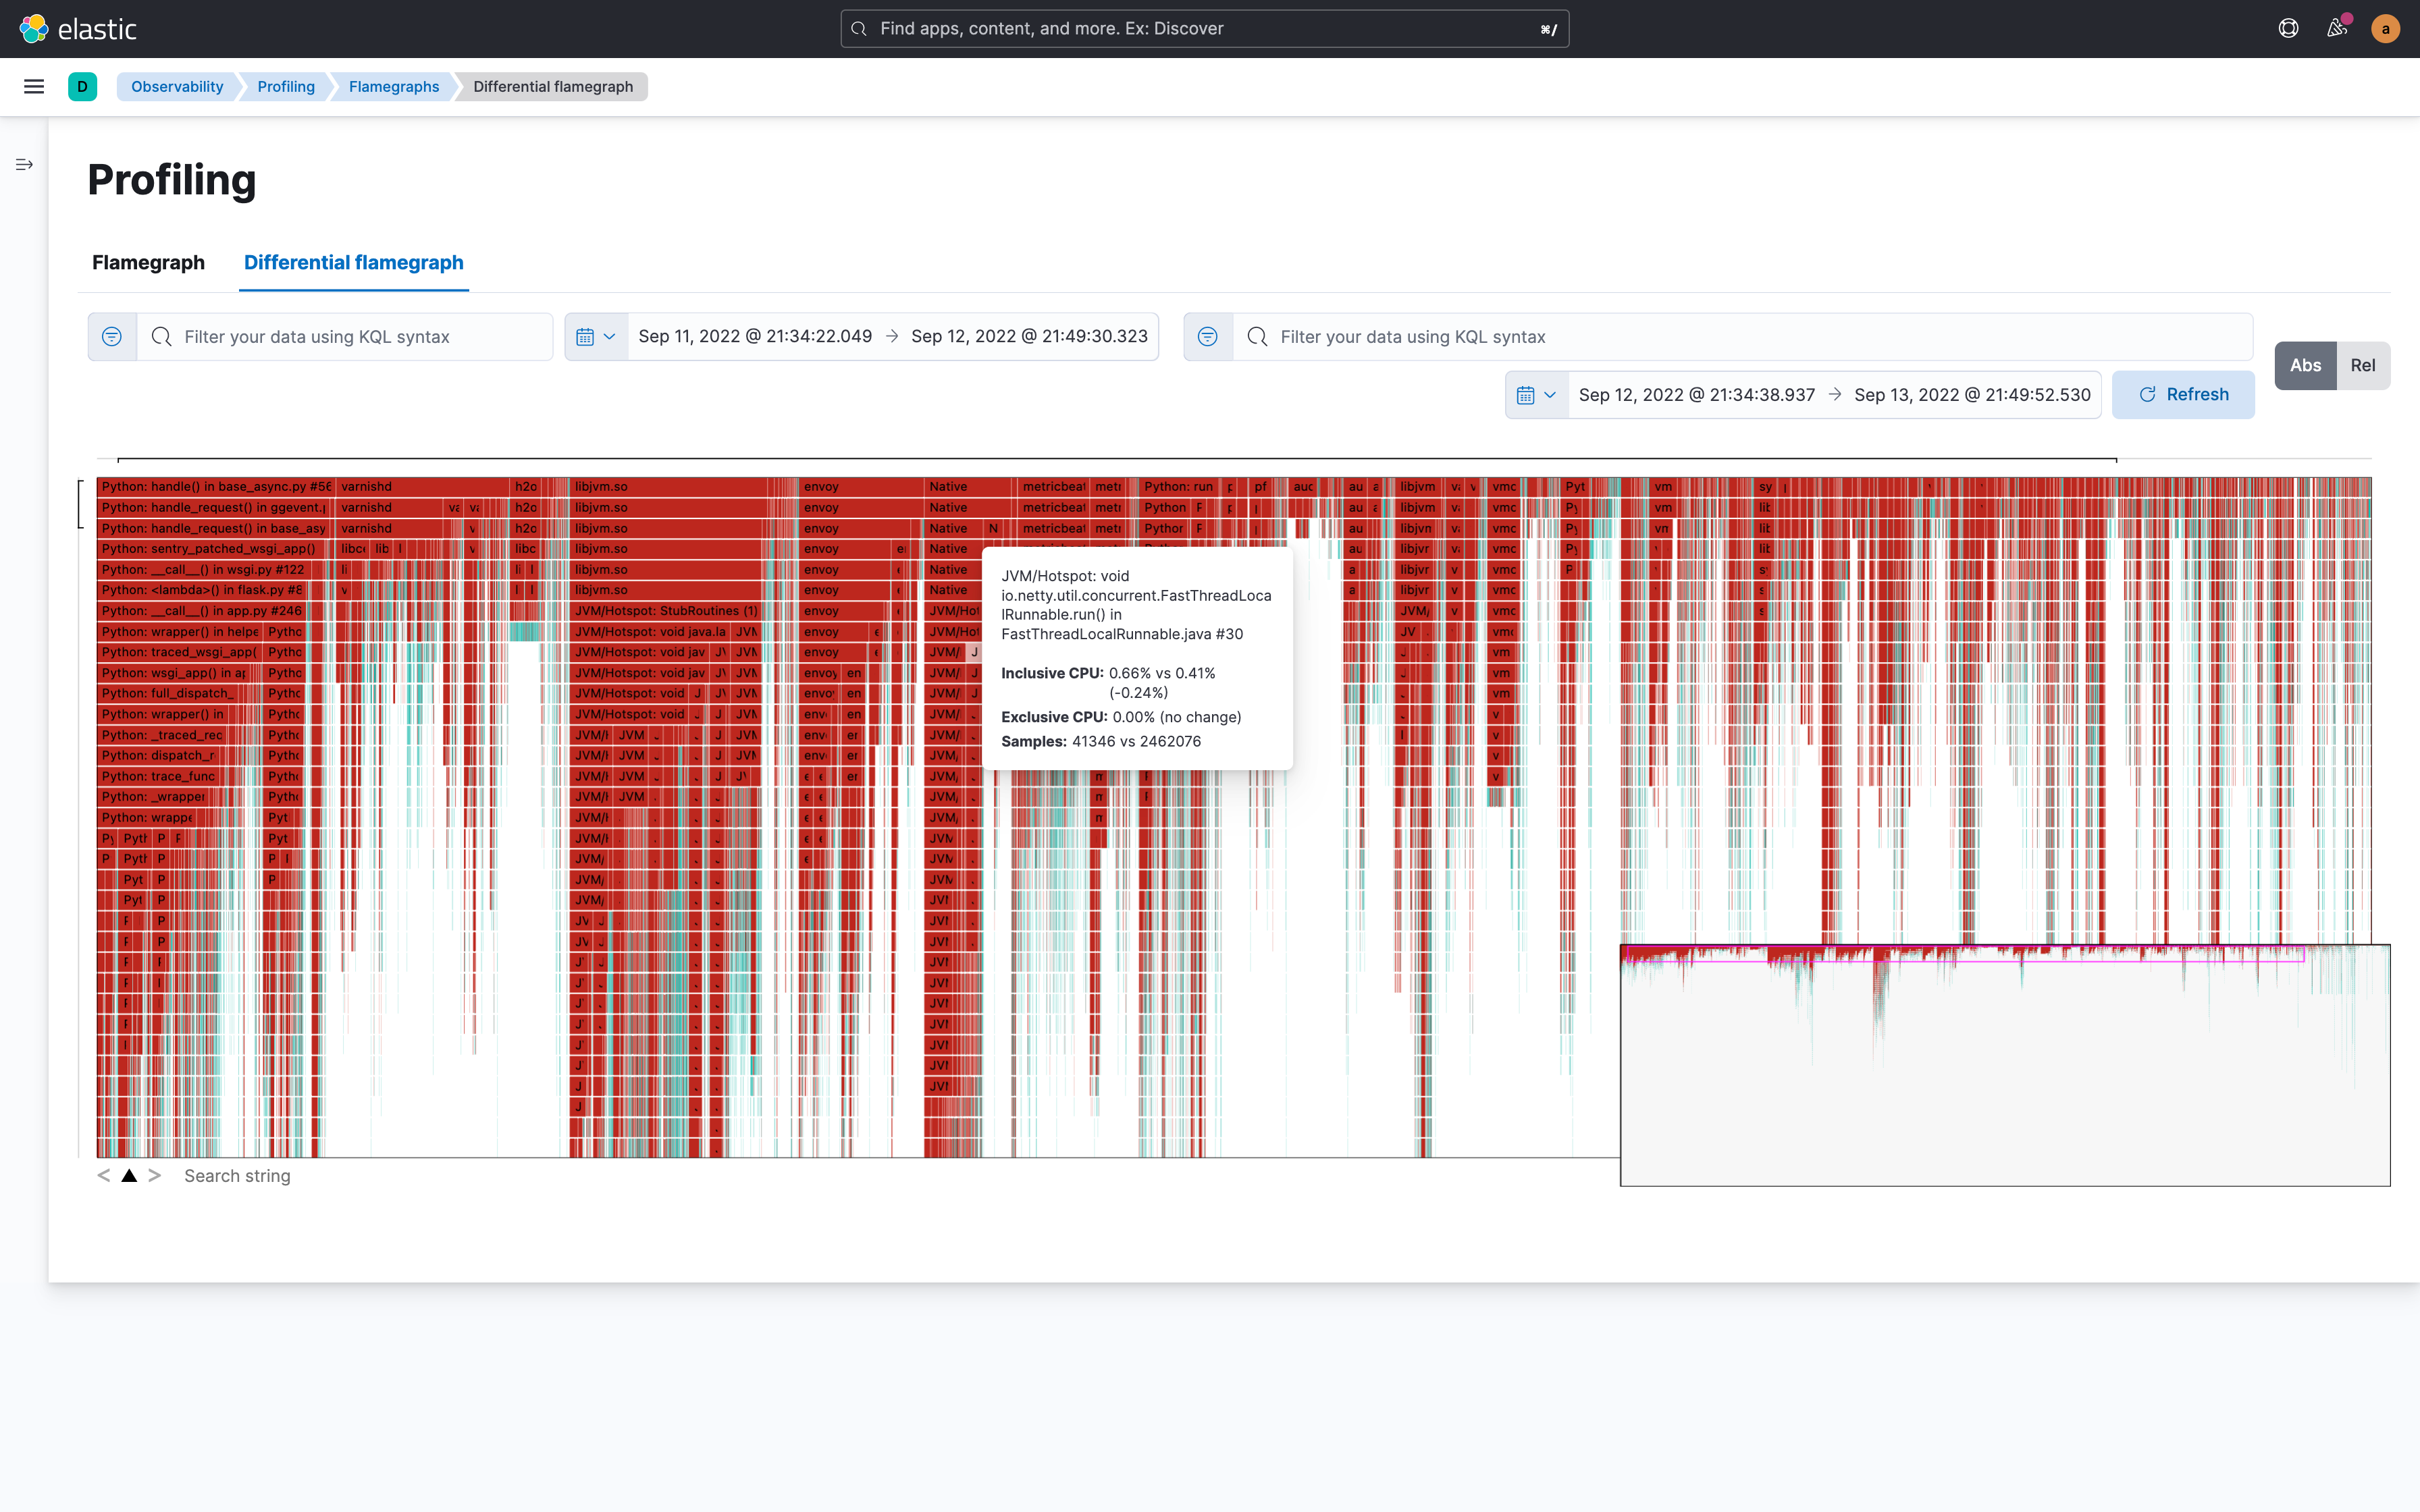Focus the flamegraph Search string field
The width and height of the screenshot is (2420, 1512).
[237, 1176]
